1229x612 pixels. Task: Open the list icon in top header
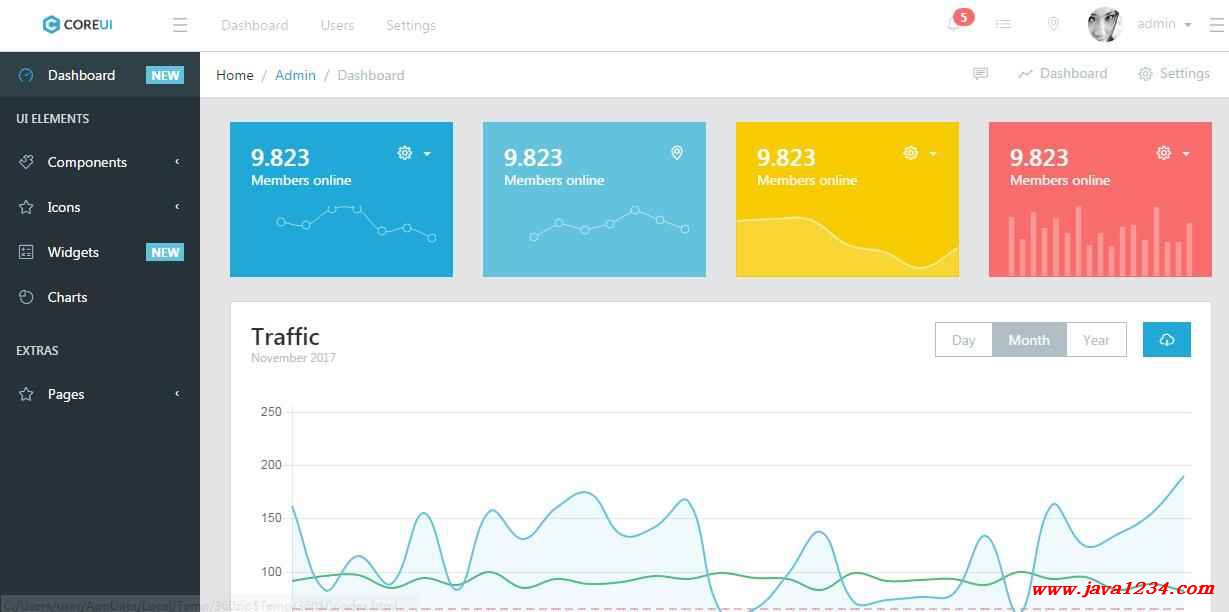1003,24
